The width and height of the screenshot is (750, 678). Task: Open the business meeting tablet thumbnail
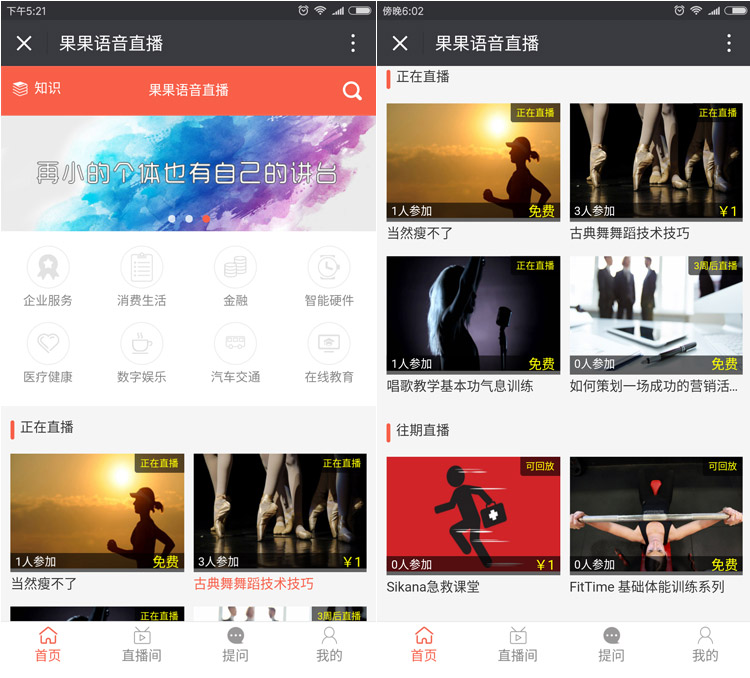point(656,315)
